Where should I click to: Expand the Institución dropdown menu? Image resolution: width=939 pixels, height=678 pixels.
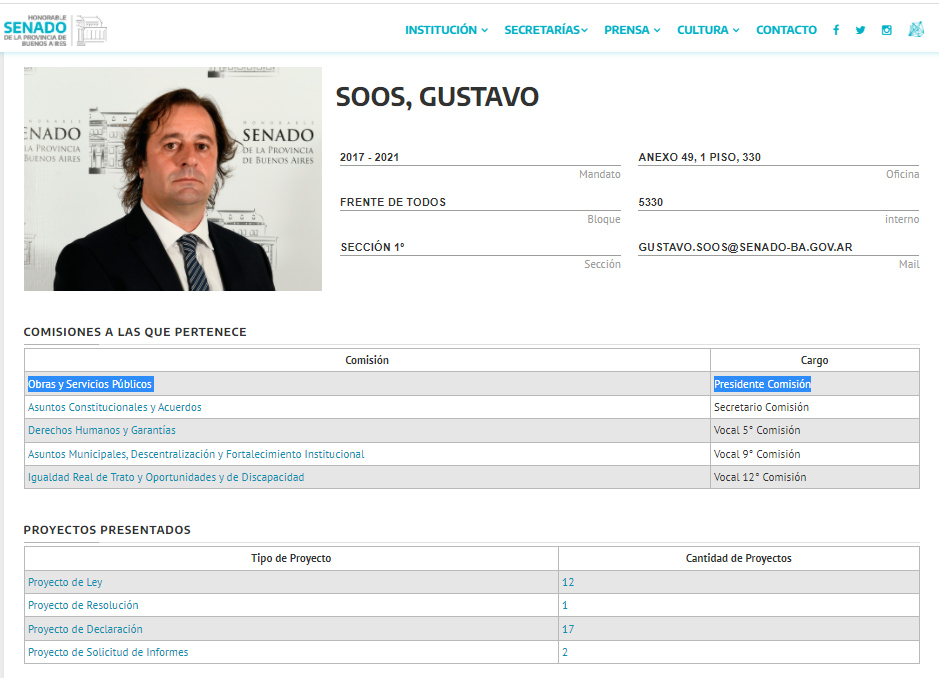(446, 30)
